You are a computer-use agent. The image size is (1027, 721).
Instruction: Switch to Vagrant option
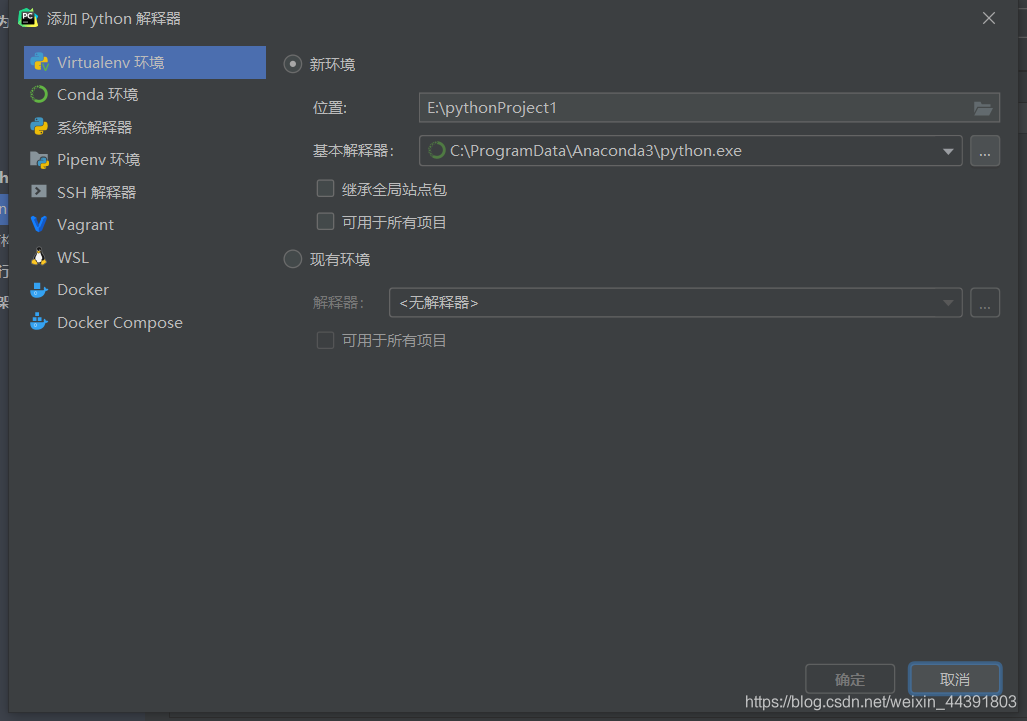coord(145,225)
